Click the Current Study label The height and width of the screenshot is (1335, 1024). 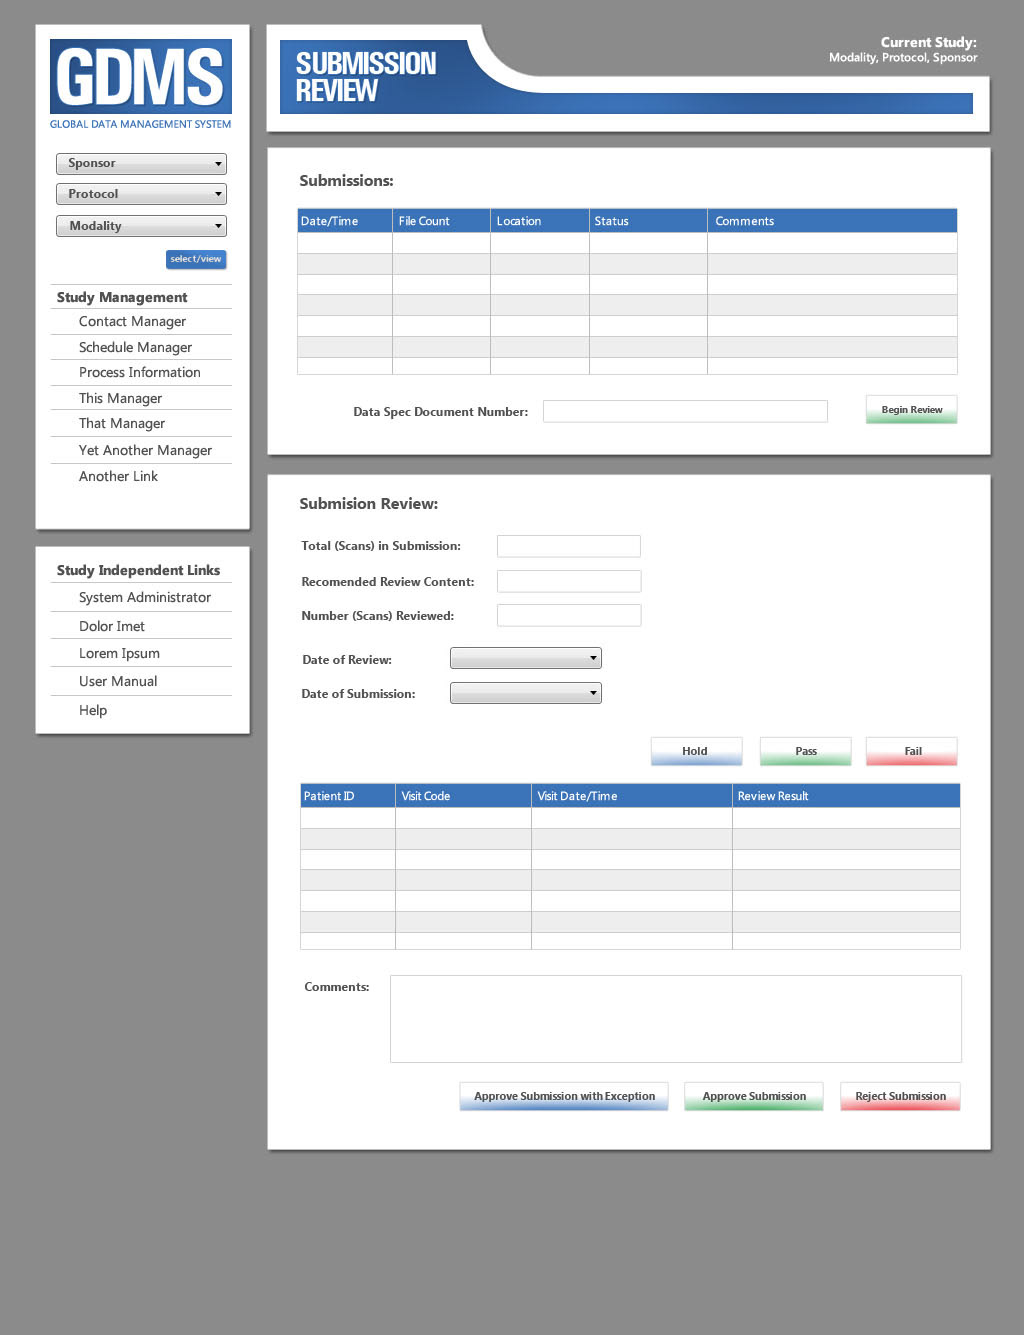tap(928, 42)
